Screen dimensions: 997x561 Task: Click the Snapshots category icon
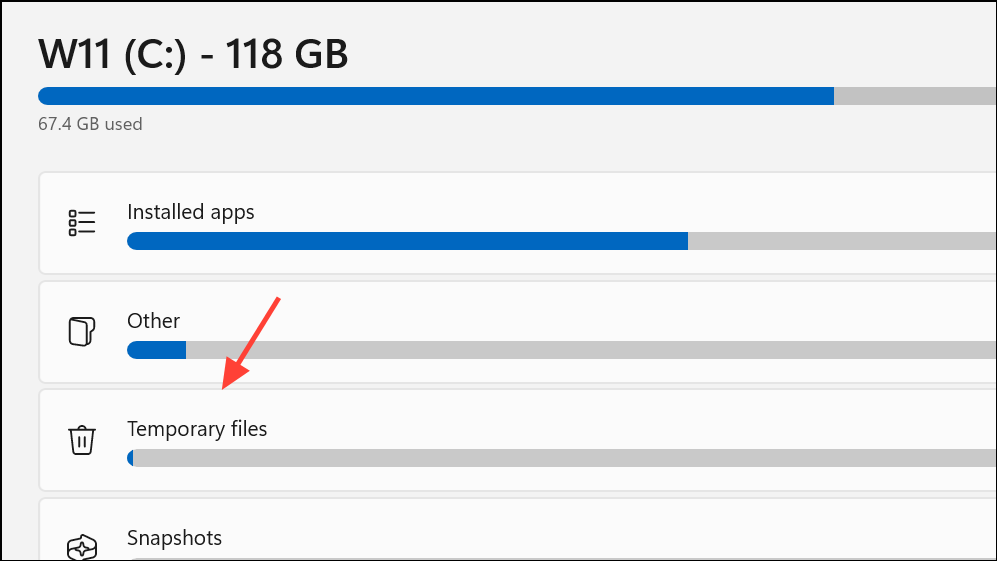tap(82, 547)
